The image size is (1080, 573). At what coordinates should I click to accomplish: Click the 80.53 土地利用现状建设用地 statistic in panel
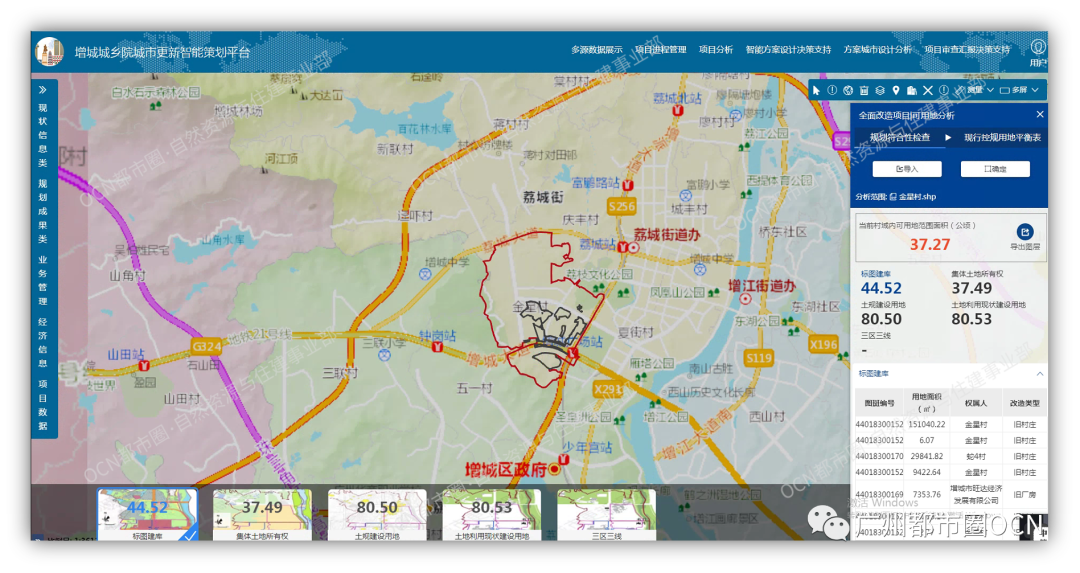971,319
